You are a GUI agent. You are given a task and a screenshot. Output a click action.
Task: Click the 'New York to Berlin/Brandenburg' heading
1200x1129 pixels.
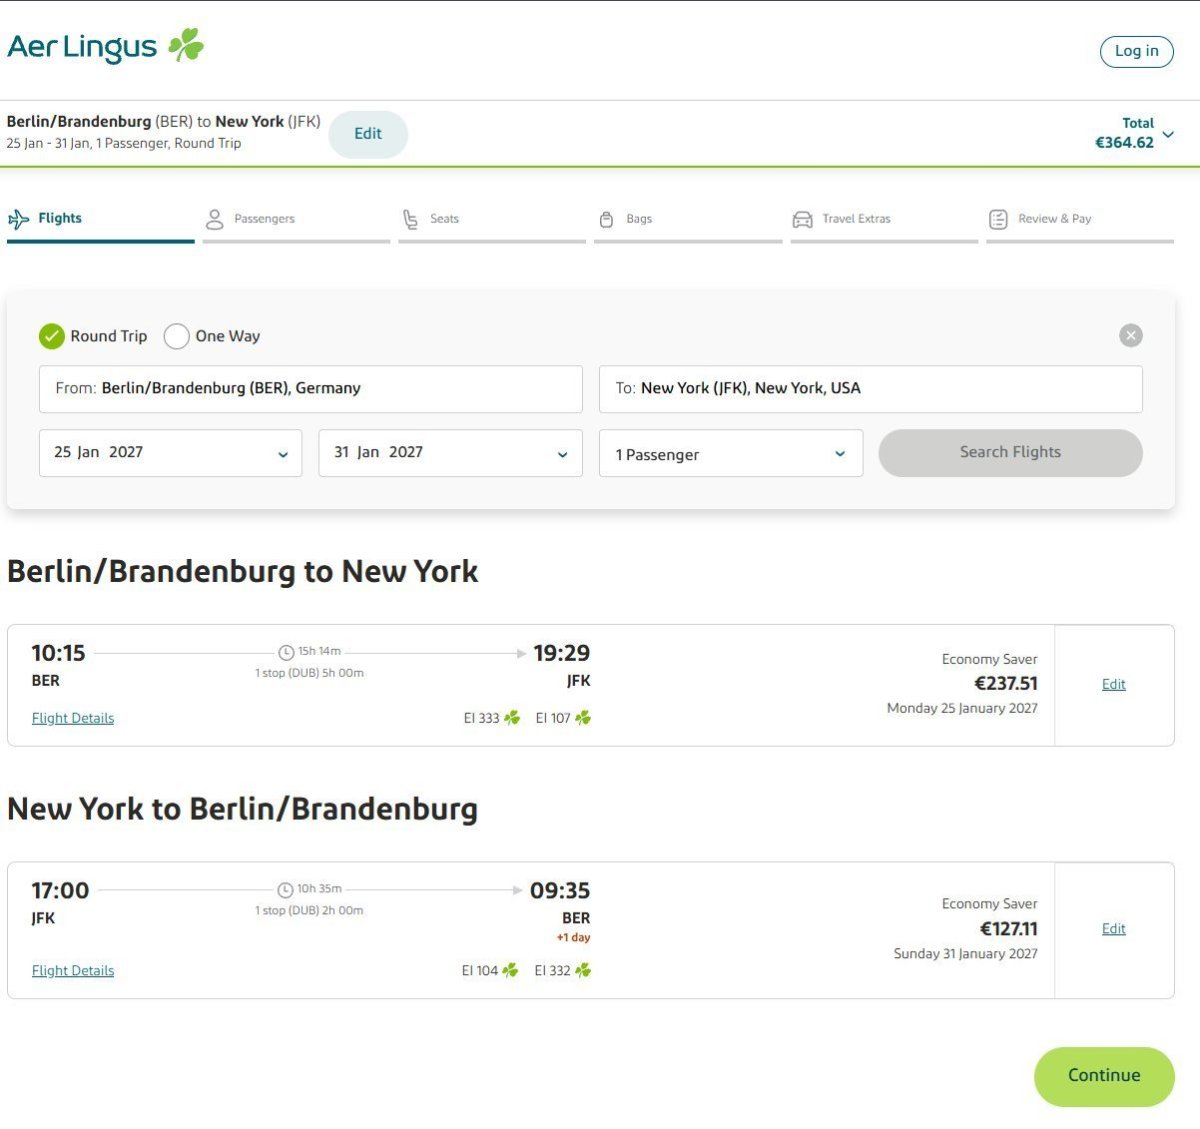243,809
